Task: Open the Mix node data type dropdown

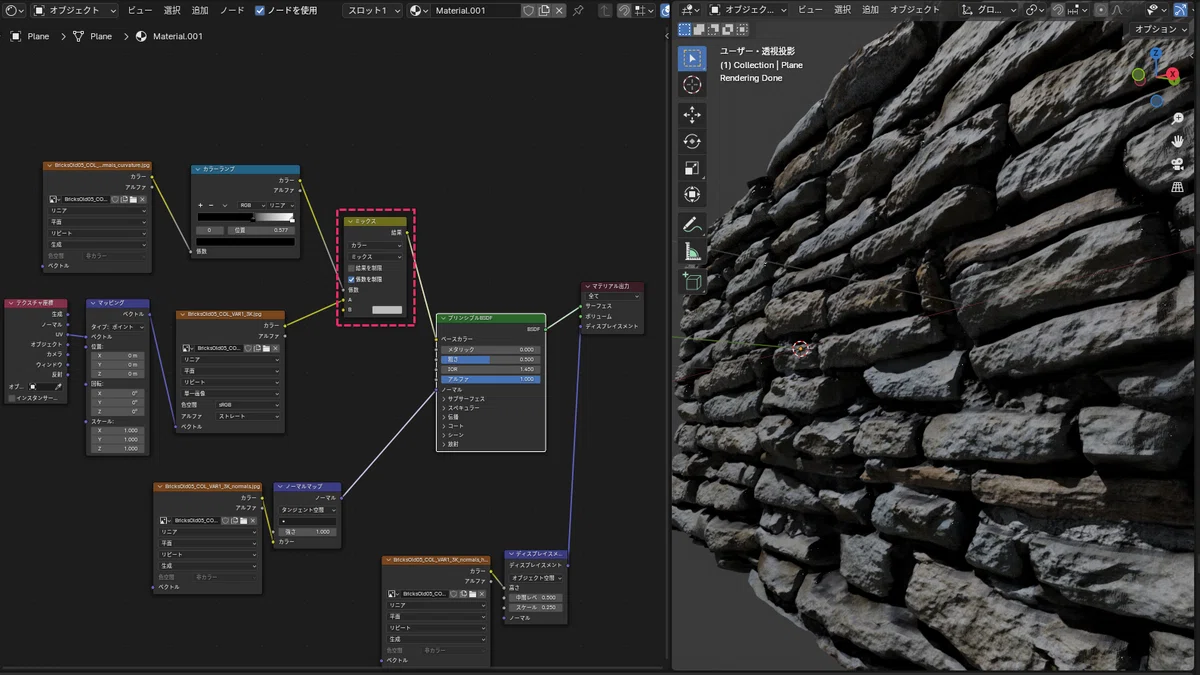Action: pyautogui.click(x=375, y=245)
